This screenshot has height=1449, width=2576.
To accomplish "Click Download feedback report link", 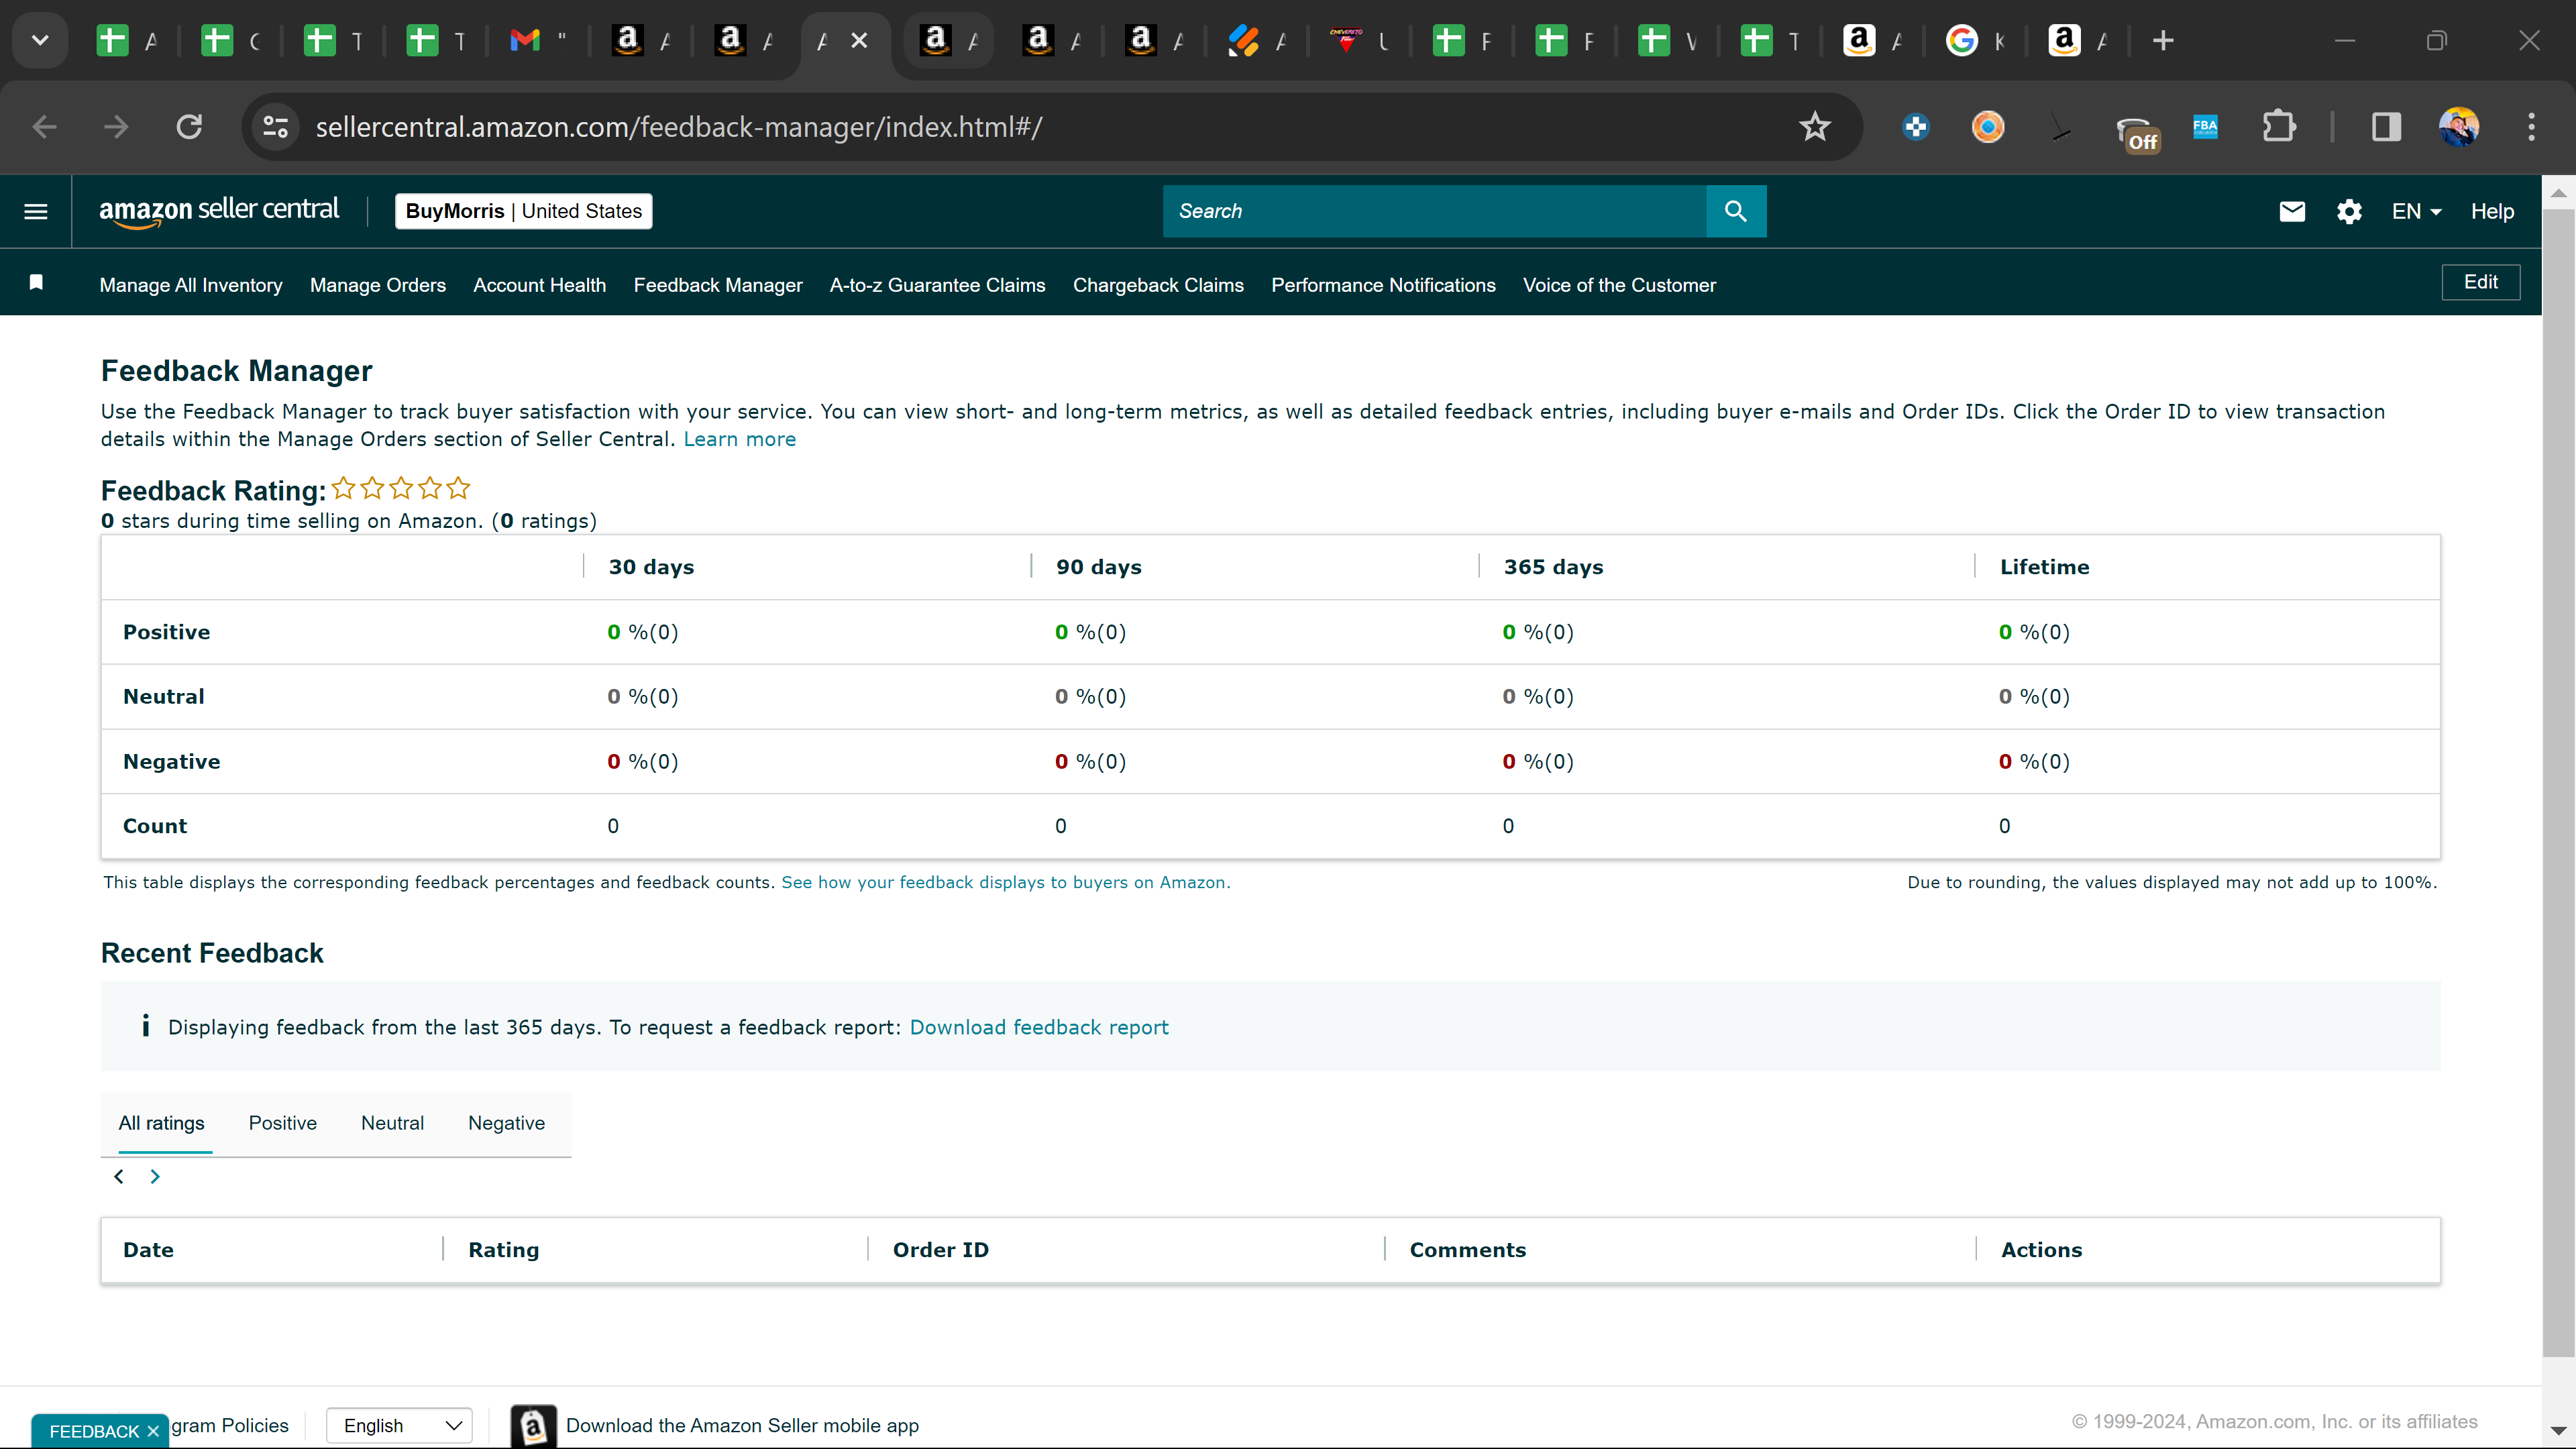I will pyautogui.click(x=1038, y=1027).
